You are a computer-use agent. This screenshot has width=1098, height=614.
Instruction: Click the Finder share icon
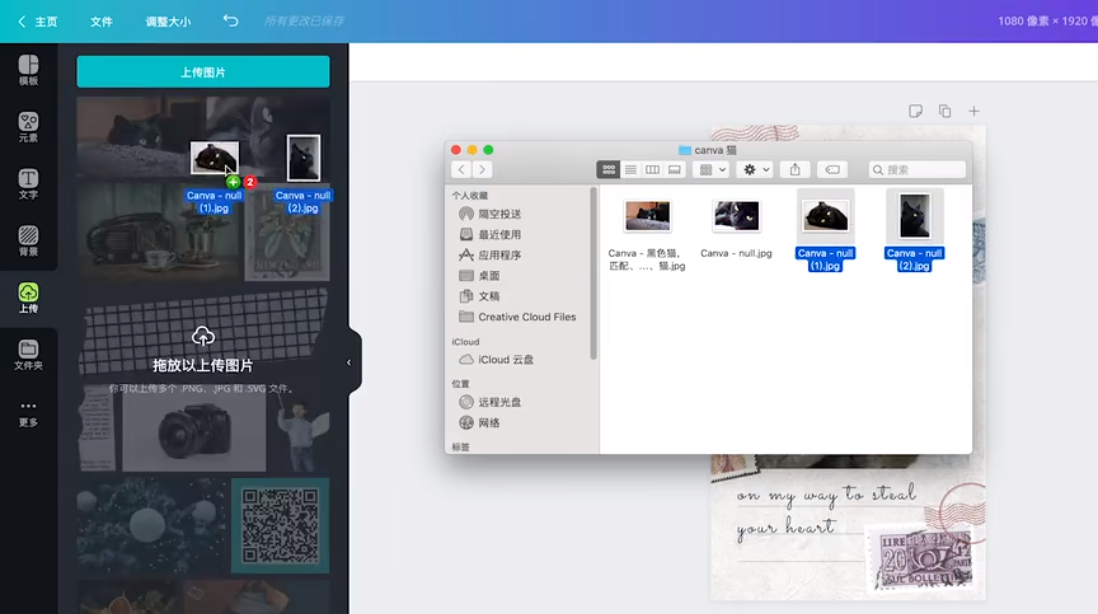[x=795, y=169]
